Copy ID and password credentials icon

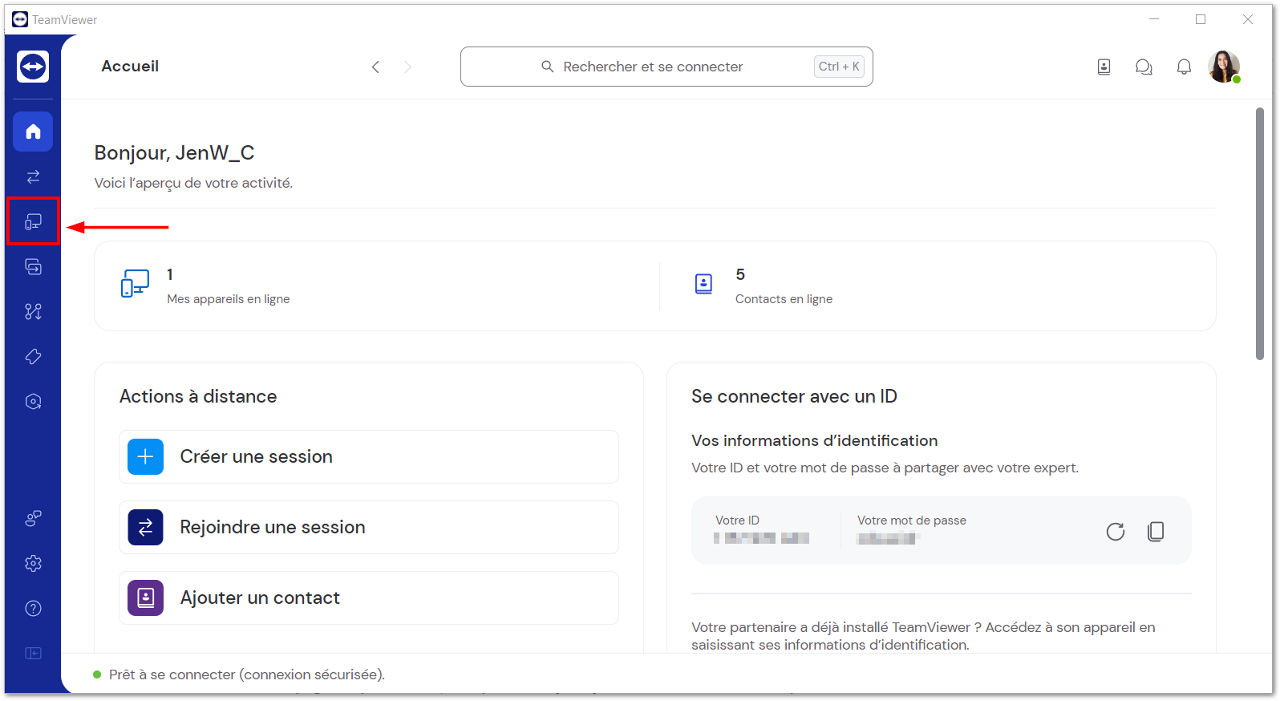pyautogui.click(x=1156, y=532)
